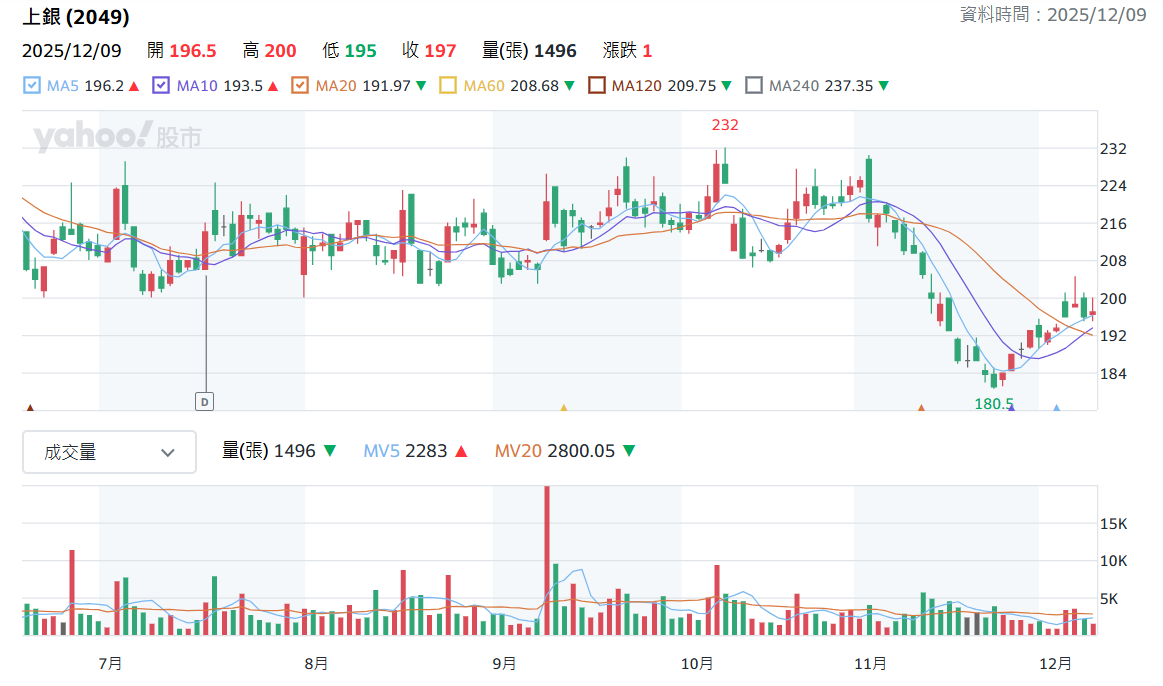The width and height of the screenshot is (1163, 686).
Task: Click the 上銀 (2049) stock title
Action: (x=76, y=16)
